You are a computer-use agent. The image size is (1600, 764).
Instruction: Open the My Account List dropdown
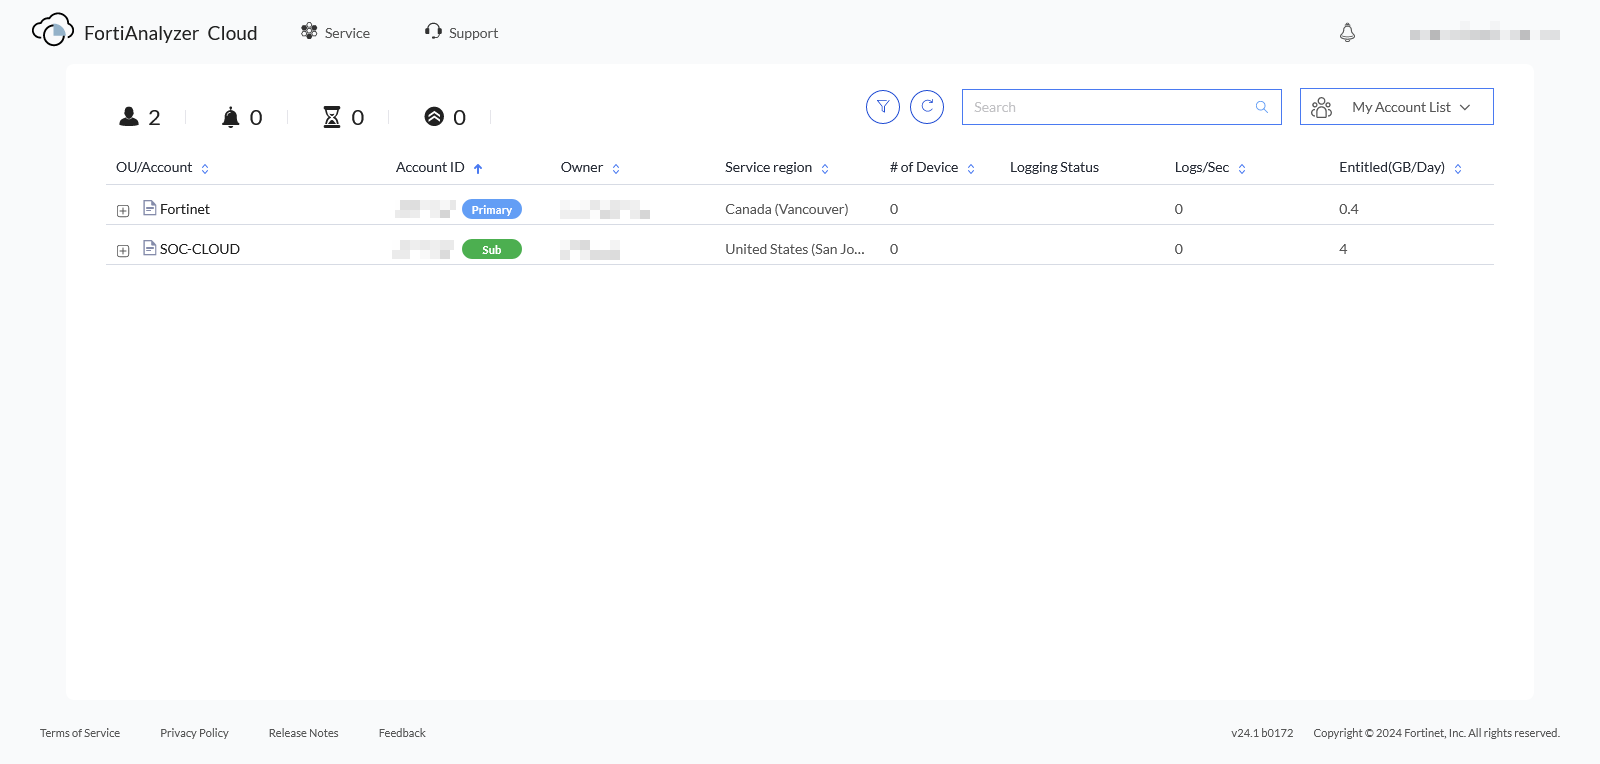point(1396,107)
